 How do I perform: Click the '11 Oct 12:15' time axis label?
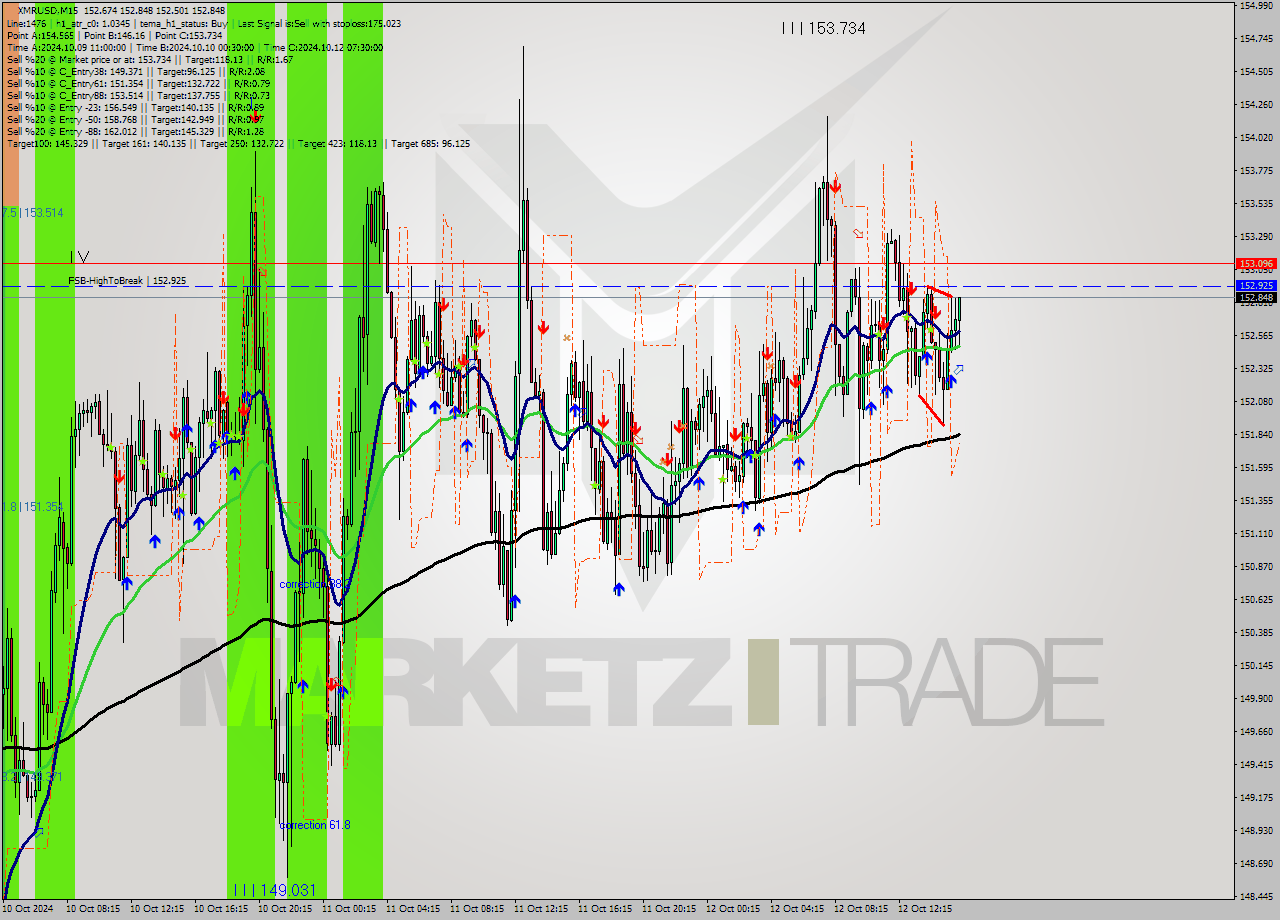pyautogui.click(x=541, y=909)
